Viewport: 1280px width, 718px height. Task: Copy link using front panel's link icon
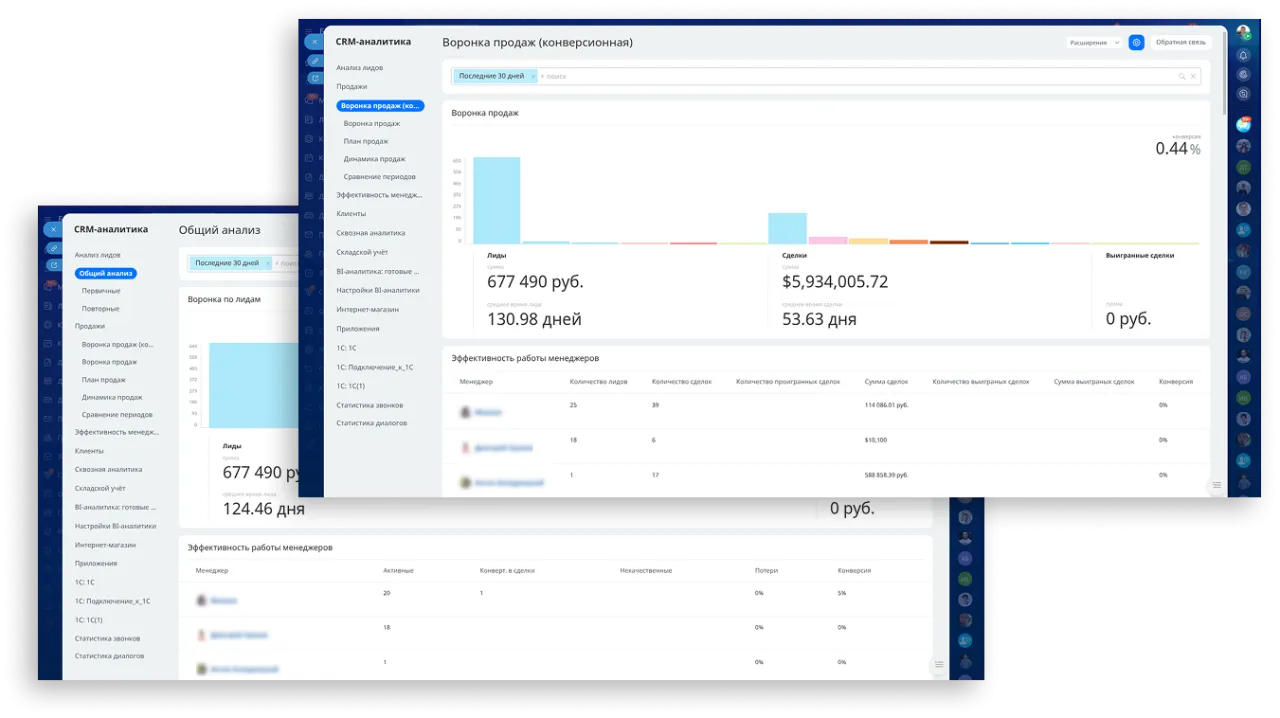coord(314,60)
